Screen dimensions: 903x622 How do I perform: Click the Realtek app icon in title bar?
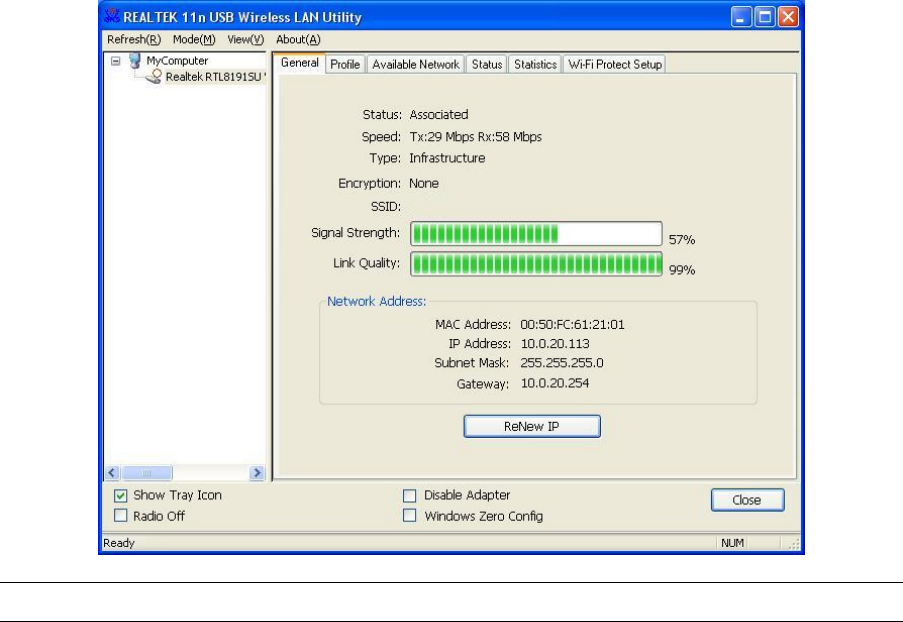point(112,16)
